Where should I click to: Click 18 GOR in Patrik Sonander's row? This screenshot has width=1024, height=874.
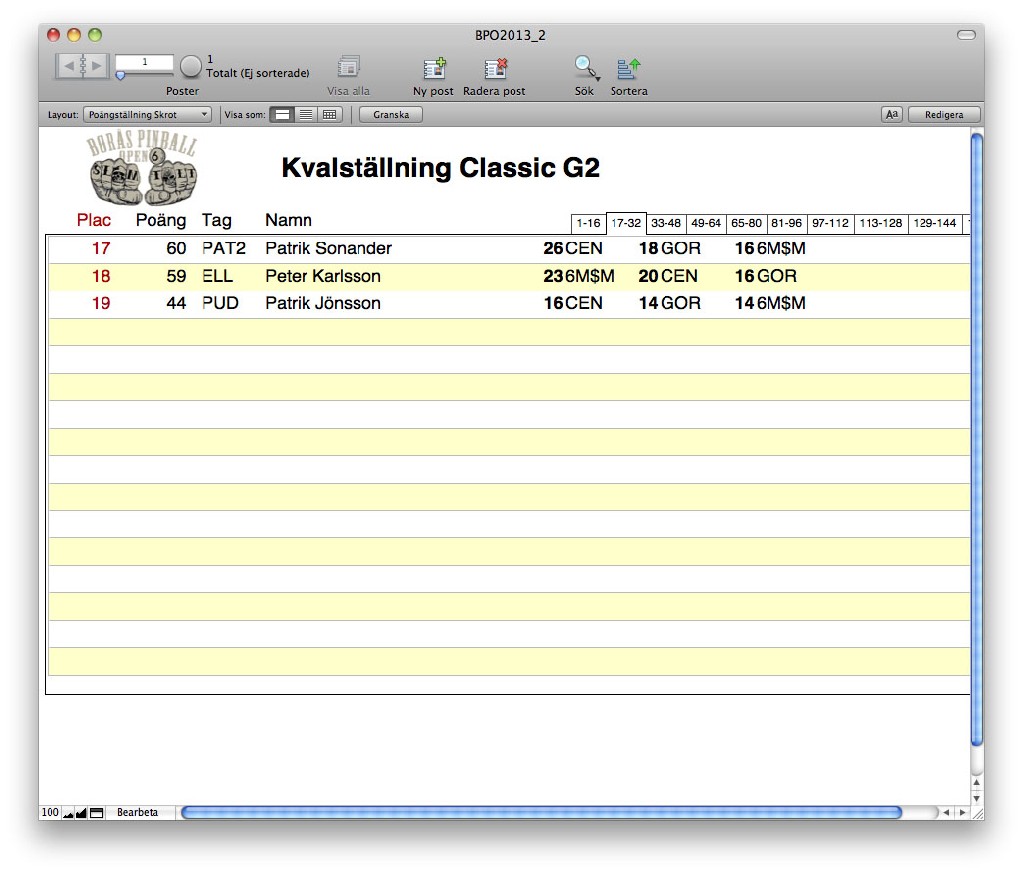pyautogui.click(x=669, y=248)
